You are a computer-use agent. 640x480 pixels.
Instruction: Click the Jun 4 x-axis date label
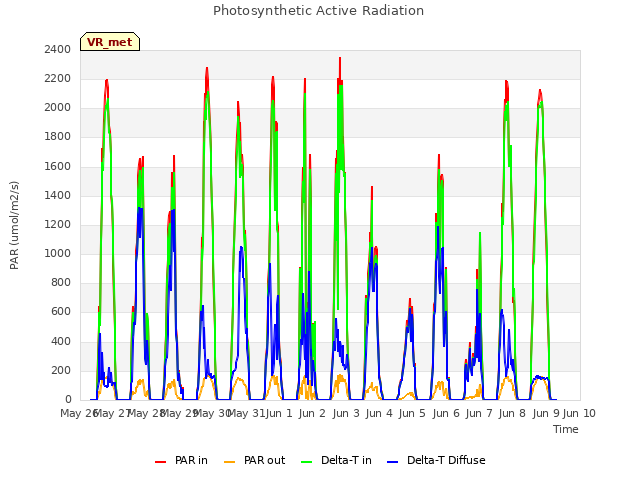point(379,413)
